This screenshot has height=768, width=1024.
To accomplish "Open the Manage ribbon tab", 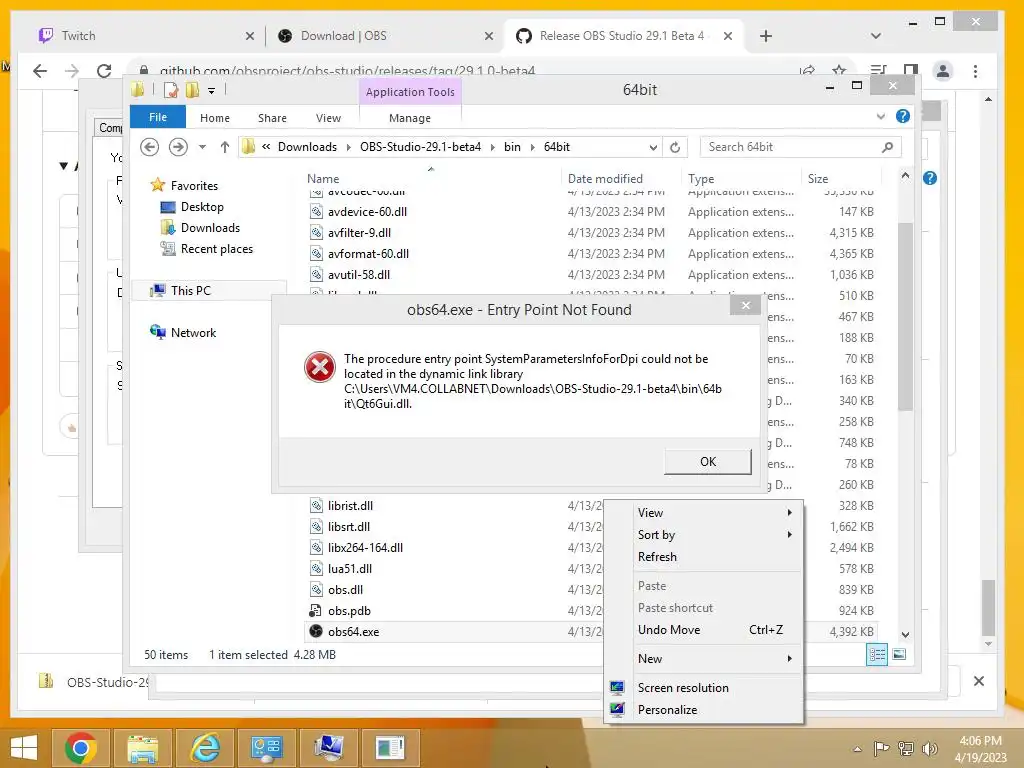I will coord(410,118).
